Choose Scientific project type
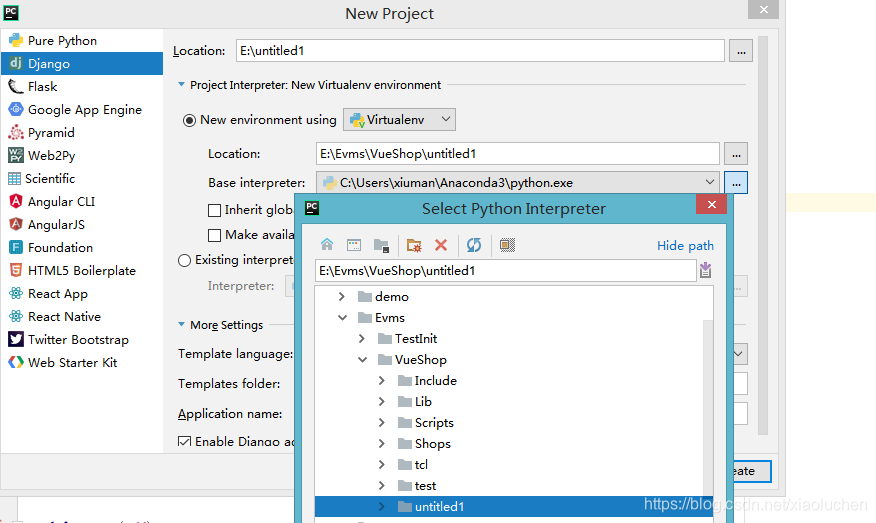Image resolution: width=876 pixels, height=523 pixels. [82, 178]
